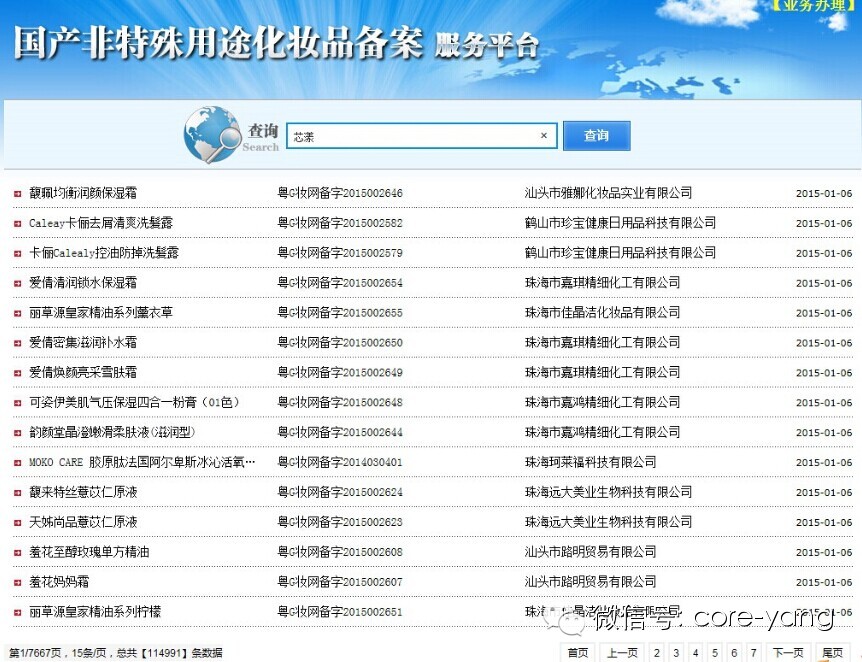862x662 pixels.
Task: Clear the search box with the X
Action: tap(544, 136)
